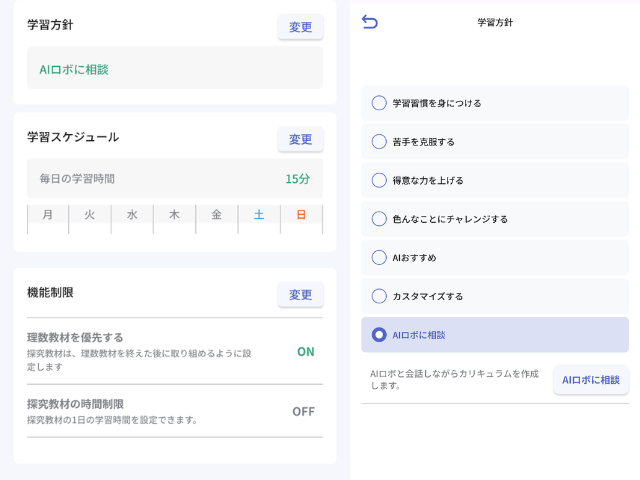Select 色んなことにチャレンジする radio option

495,219
